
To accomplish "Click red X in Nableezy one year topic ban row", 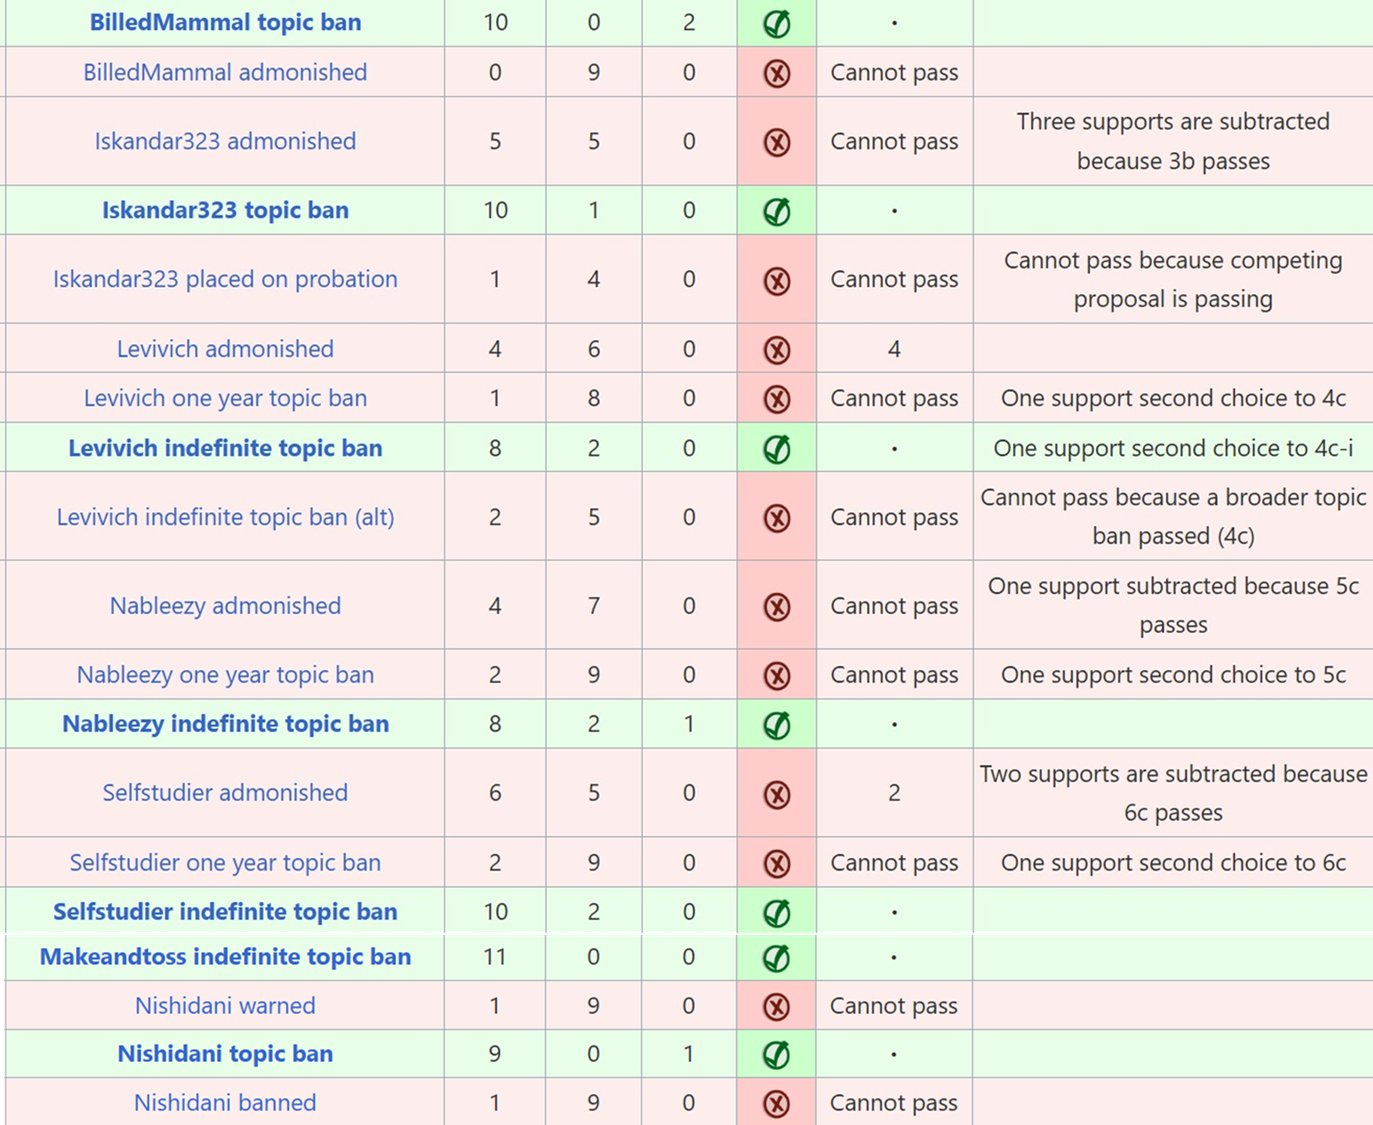I will (x=777, y=676).
